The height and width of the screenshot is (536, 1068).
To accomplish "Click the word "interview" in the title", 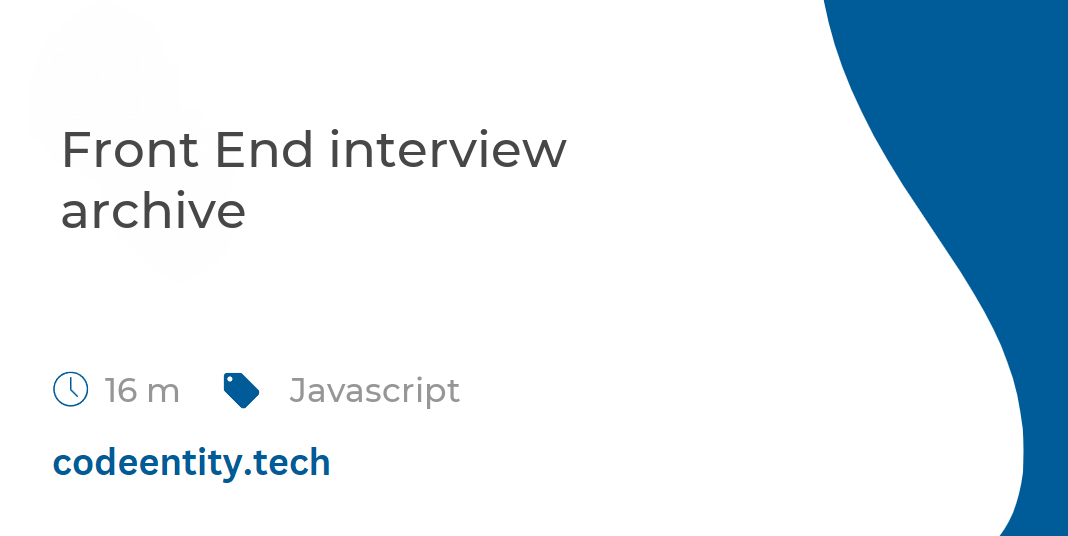I will pyautogui.click(x=448, y=150).
